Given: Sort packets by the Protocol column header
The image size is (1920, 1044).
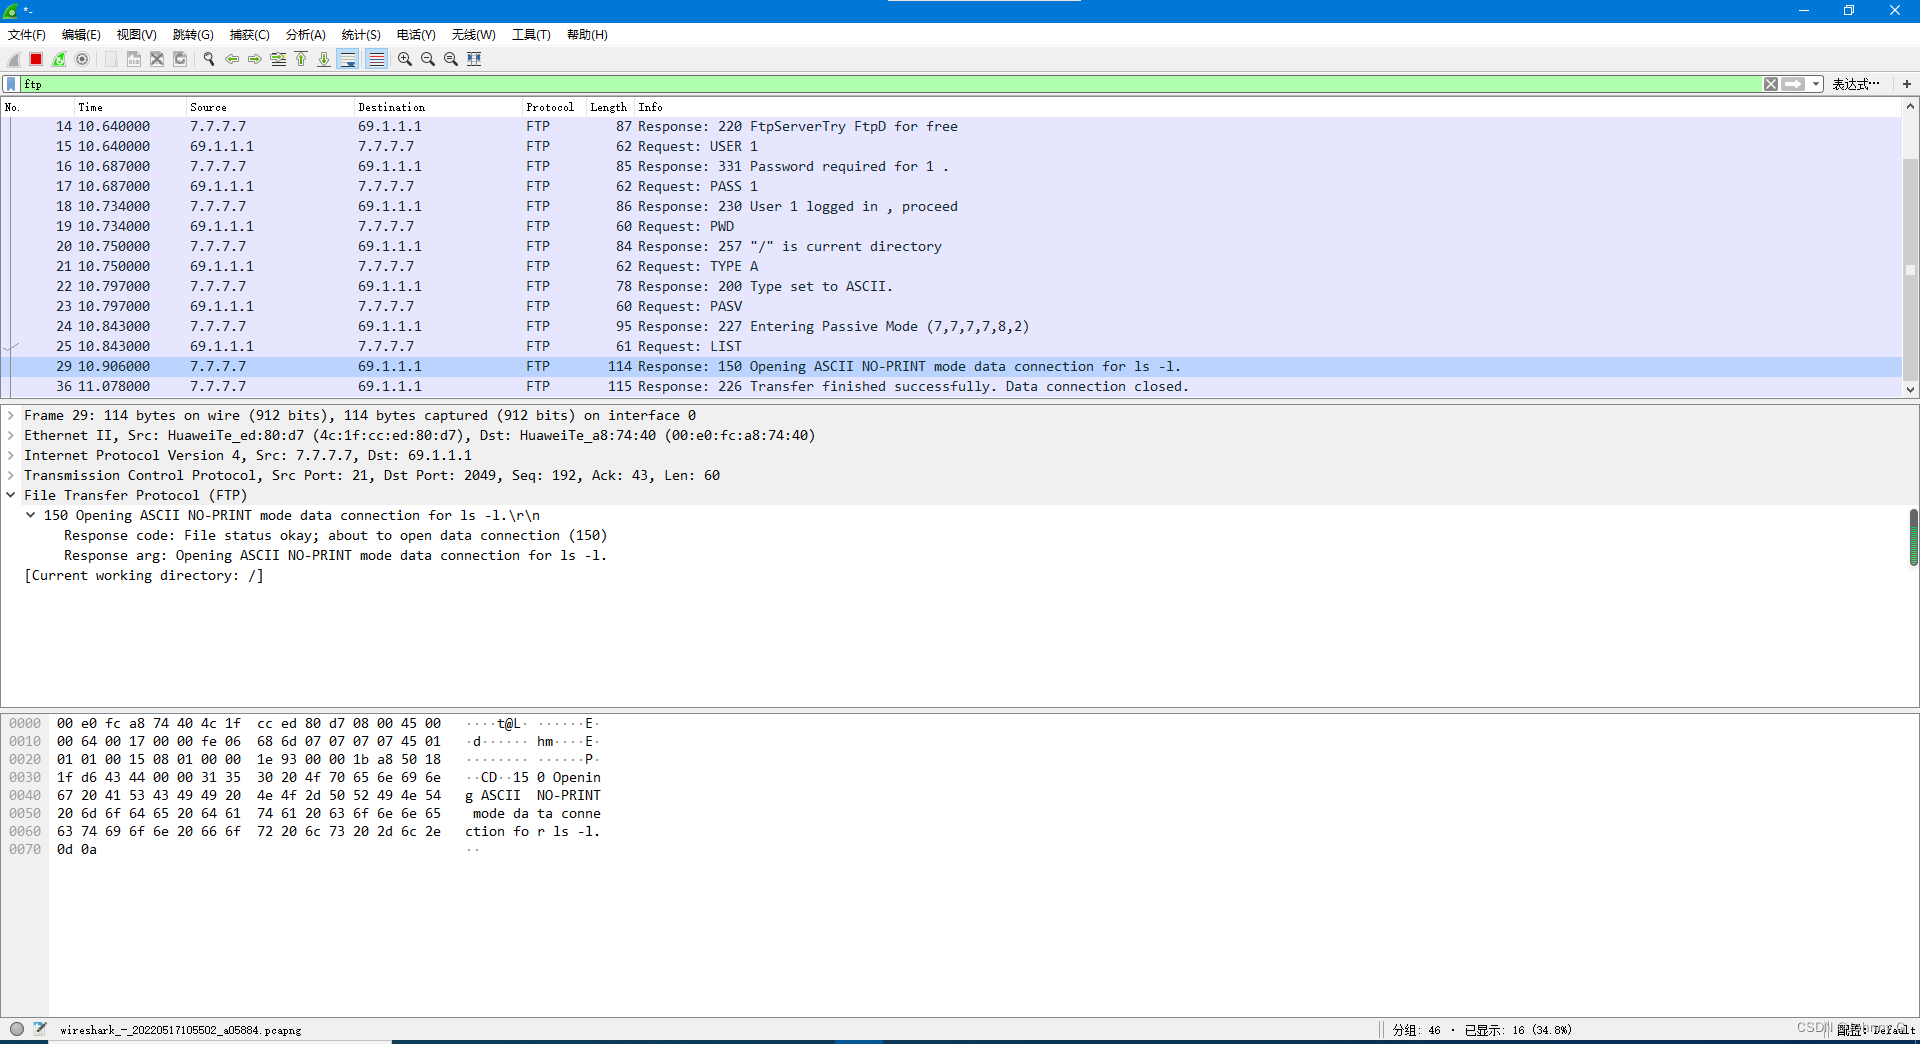Looking at the screenshot, I should [554, 107].
